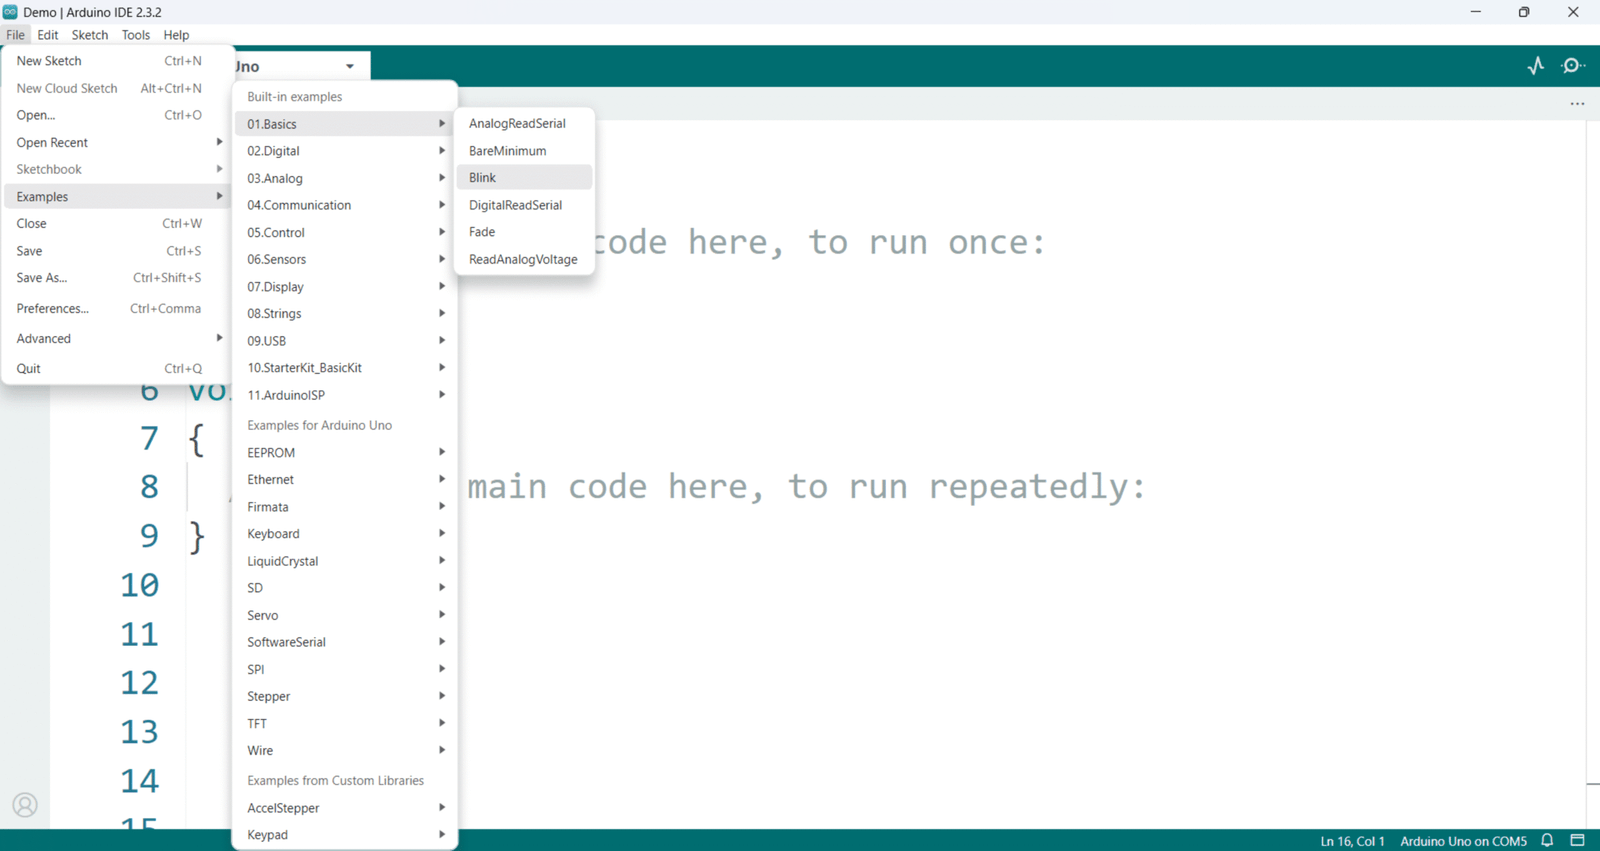Expand the SPI library examples
The width and height of the screenshot is (1600, 851).
point(345,669)
